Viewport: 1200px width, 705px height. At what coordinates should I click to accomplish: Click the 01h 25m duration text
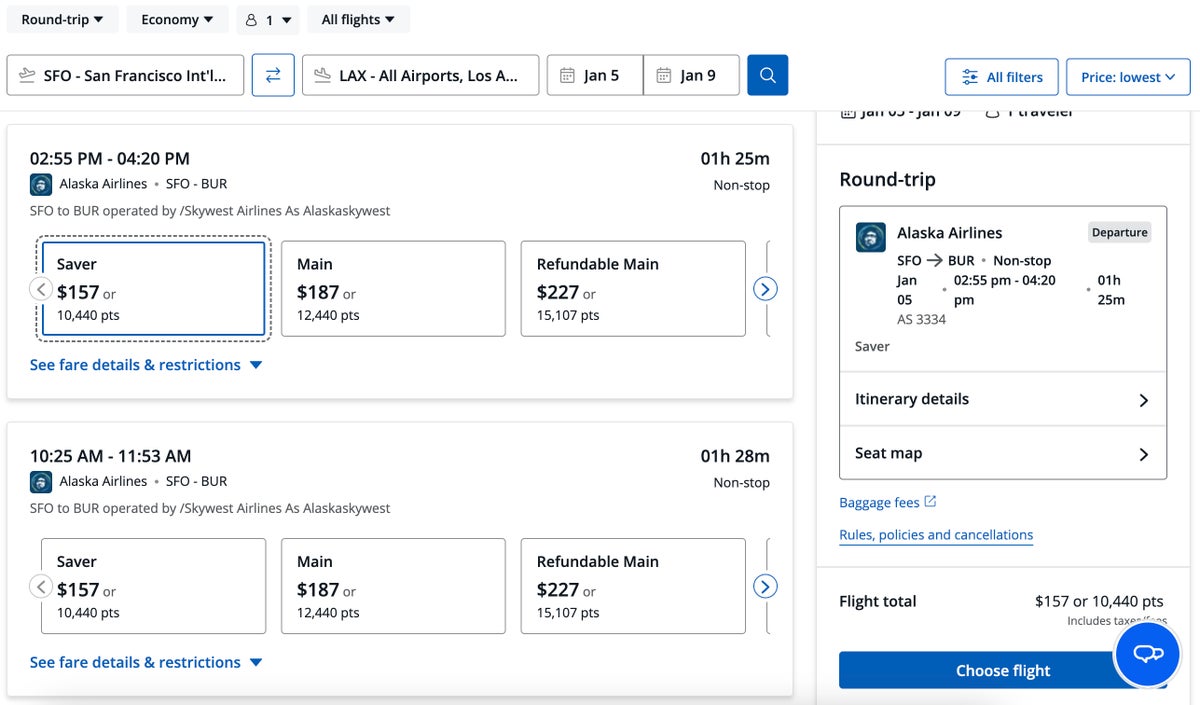click(x=735, y=158)
